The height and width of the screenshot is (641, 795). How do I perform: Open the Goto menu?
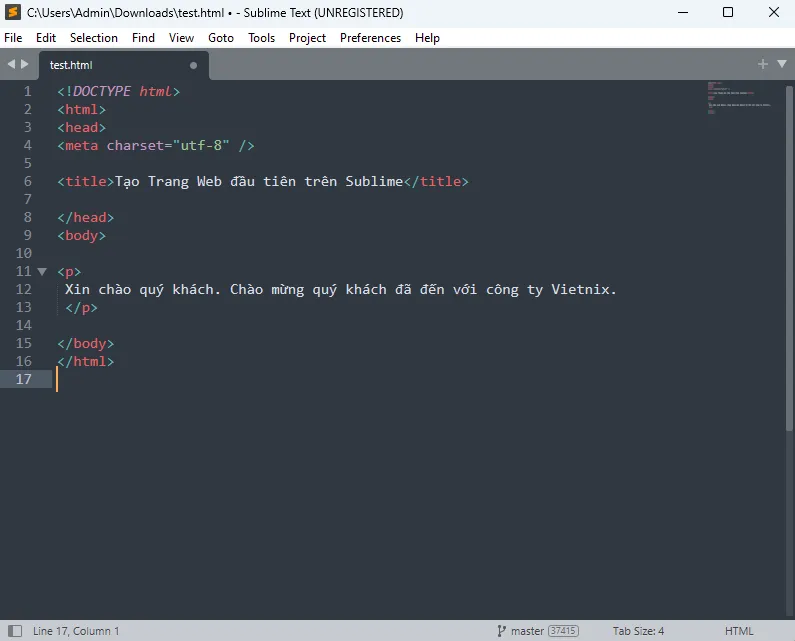221,38
